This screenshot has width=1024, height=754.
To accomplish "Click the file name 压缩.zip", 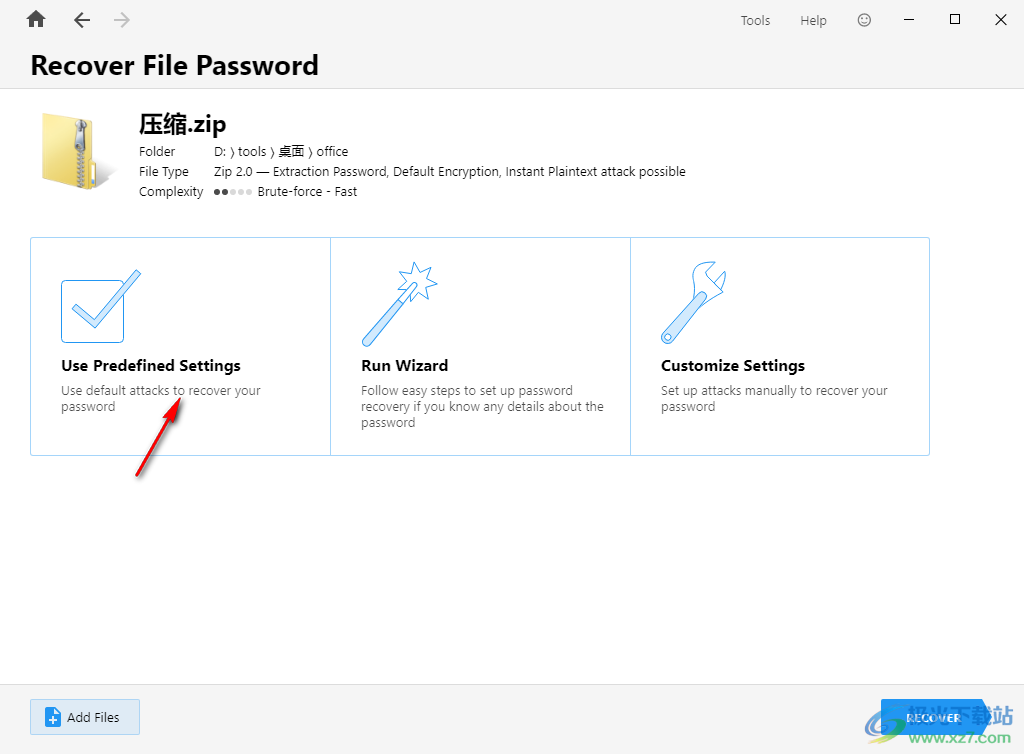I will click(182, 124).
